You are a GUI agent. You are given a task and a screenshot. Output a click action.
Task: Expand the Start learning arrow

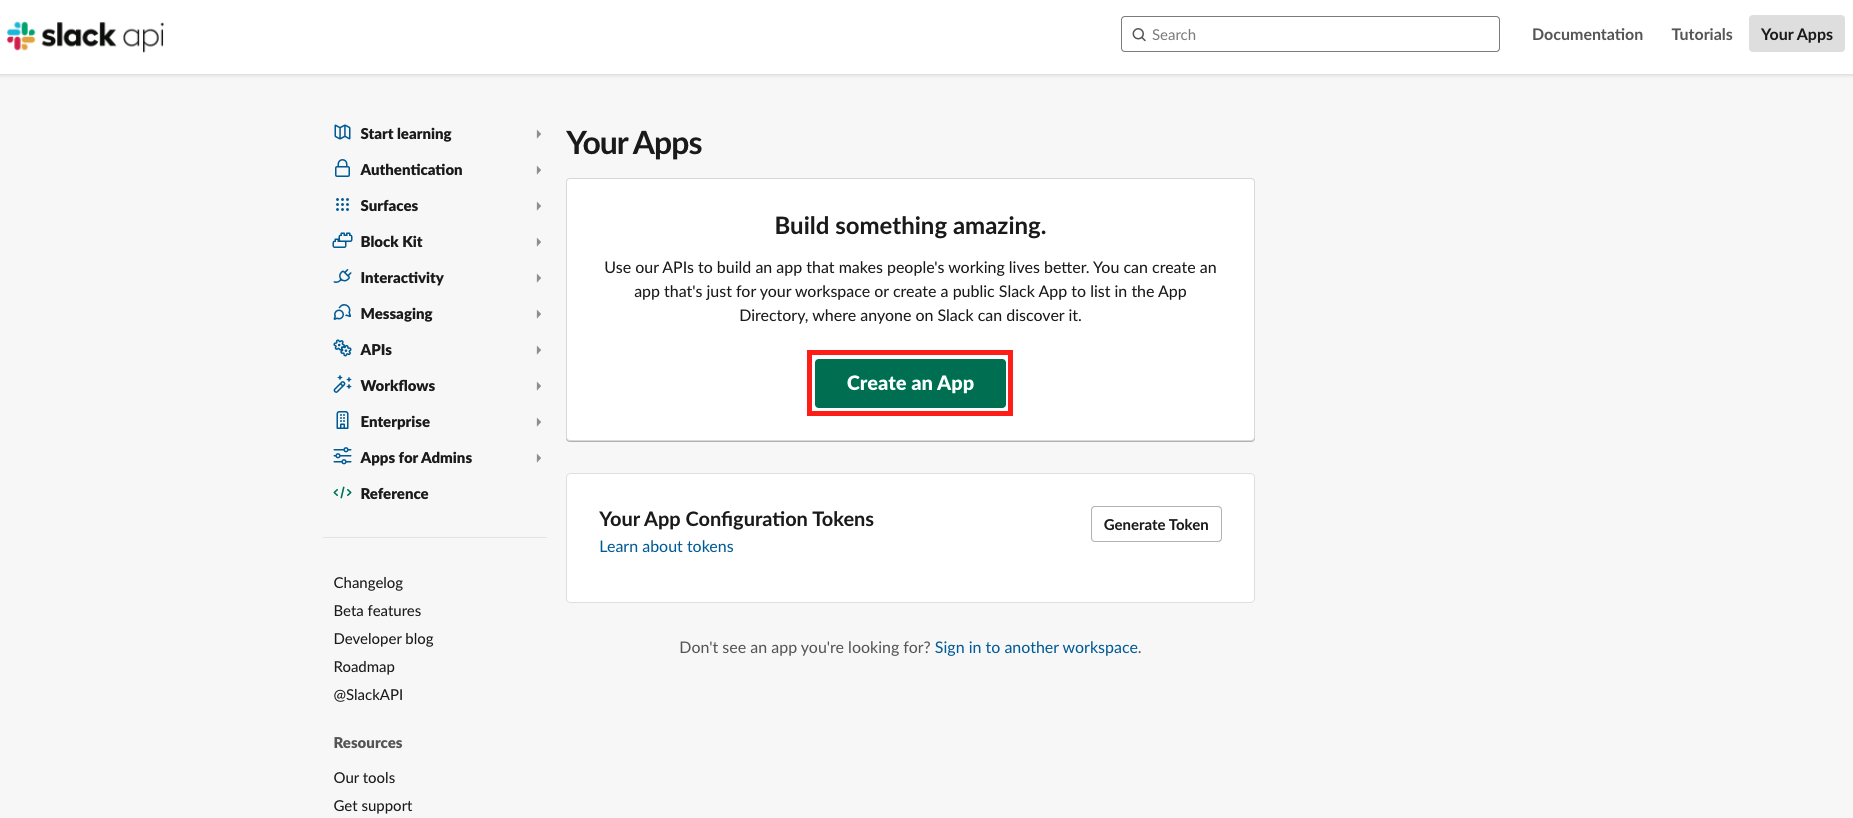538,134
